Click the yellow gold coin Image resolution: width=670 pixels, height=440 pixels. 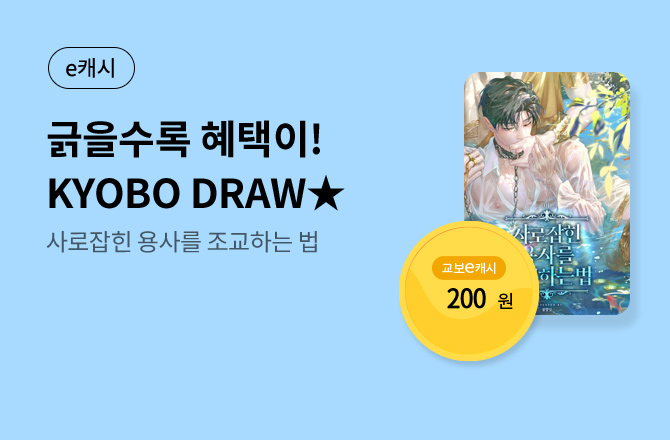469,291
